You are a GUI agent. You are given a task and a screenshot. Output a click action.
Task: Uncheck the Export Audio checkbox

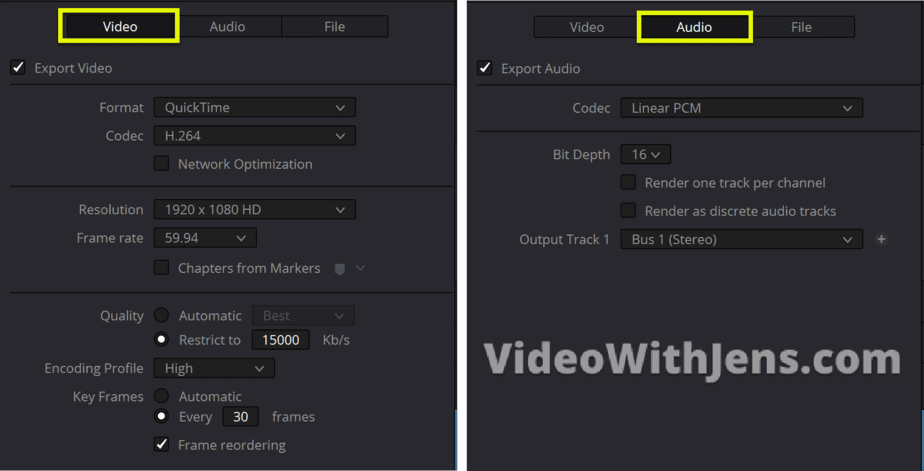[484, 68]
